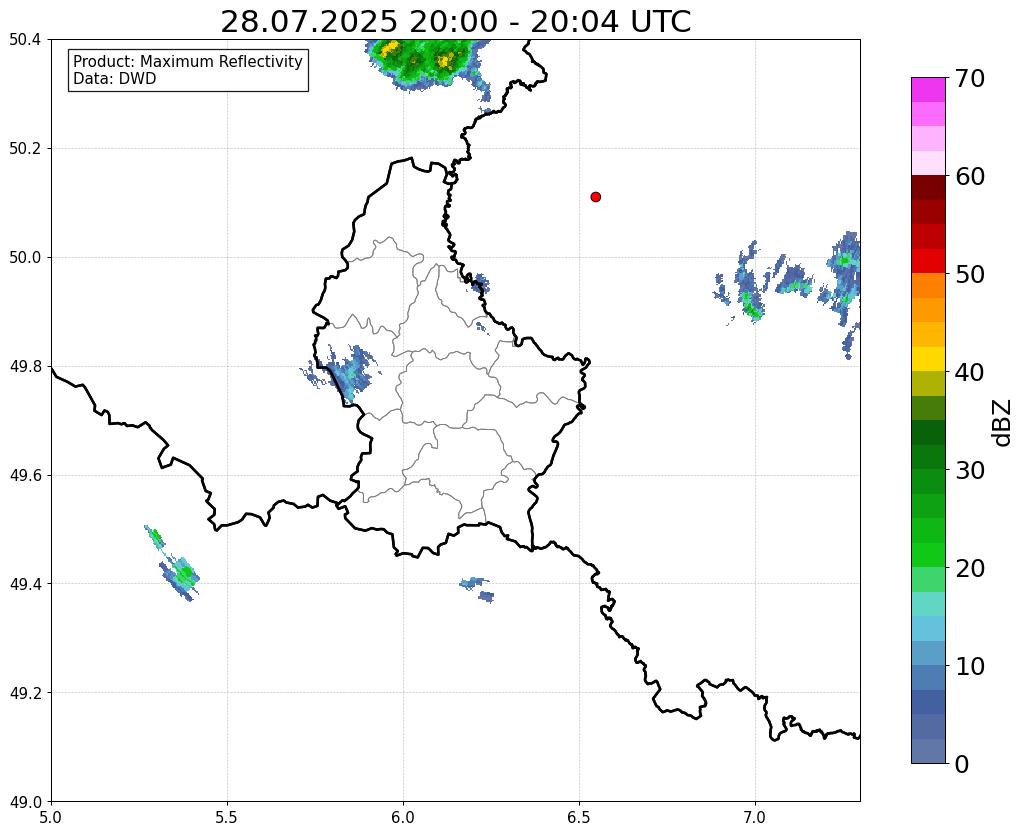Click the latitude axis label 50.2
Viewport: 1023px width, 834px height.
[25, 149]
